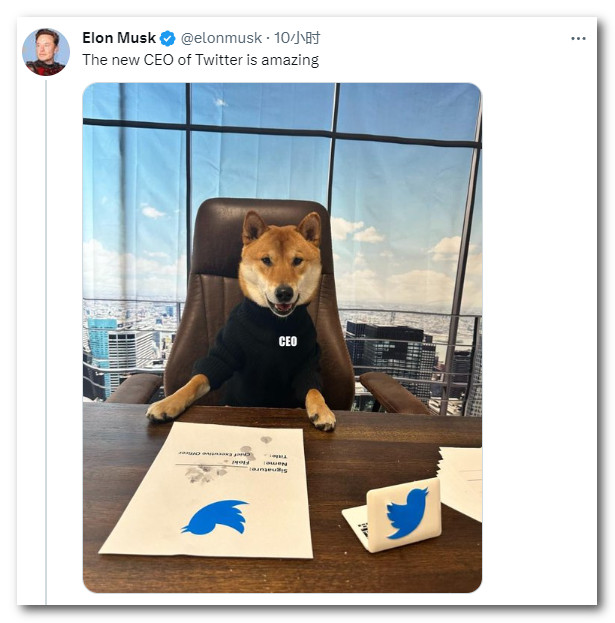
Task: Click the stack of papers at the desk edge
Action: point(461,482)
